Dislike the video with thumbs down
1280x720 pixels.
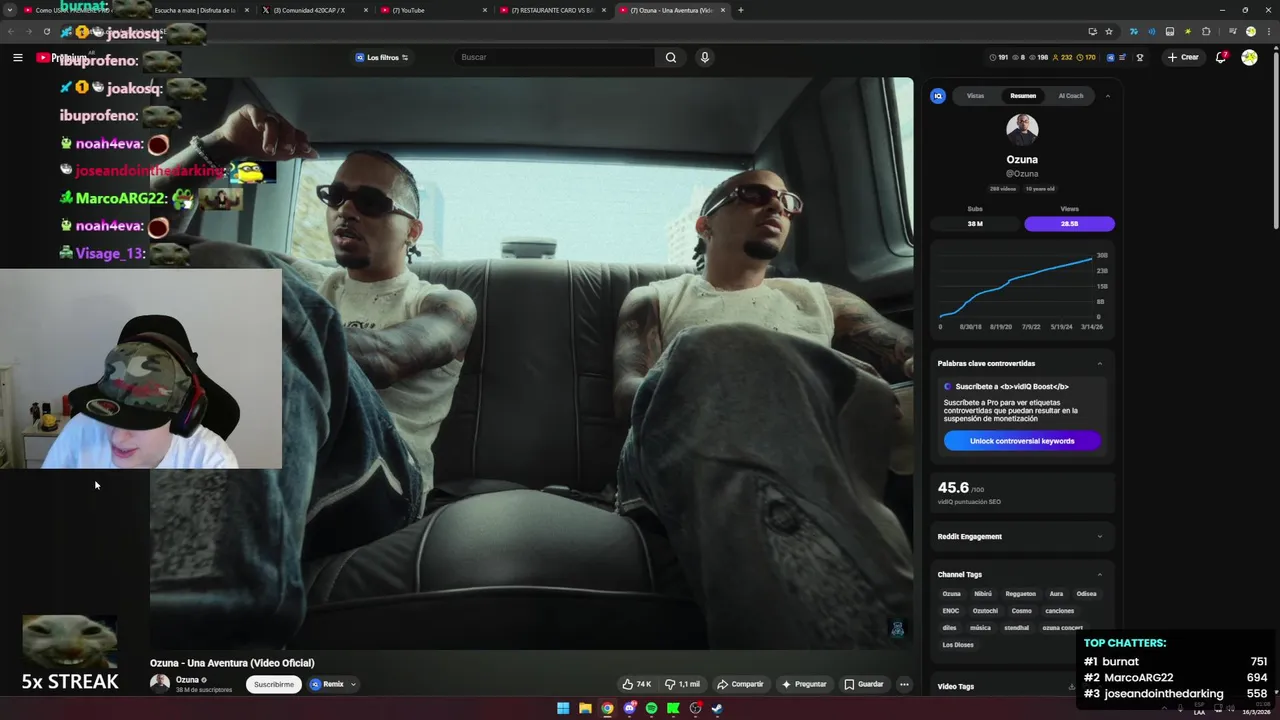pyautogui.click(x=683, y=684)
